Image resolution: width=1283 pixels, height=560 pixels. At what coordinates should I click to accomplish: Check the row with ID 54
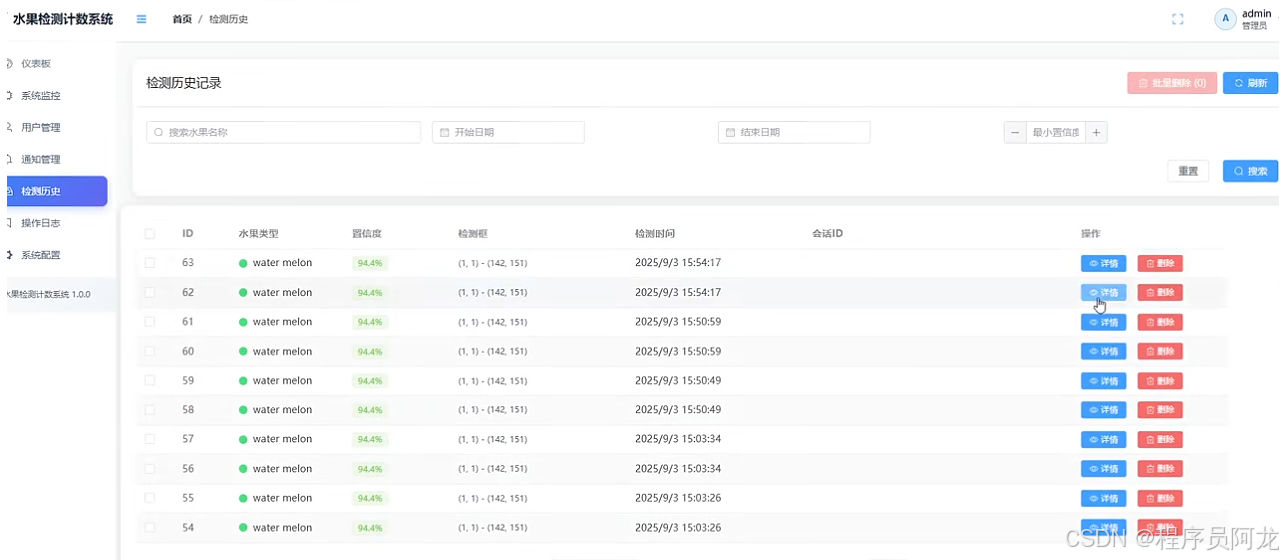[x=150, y=527]
